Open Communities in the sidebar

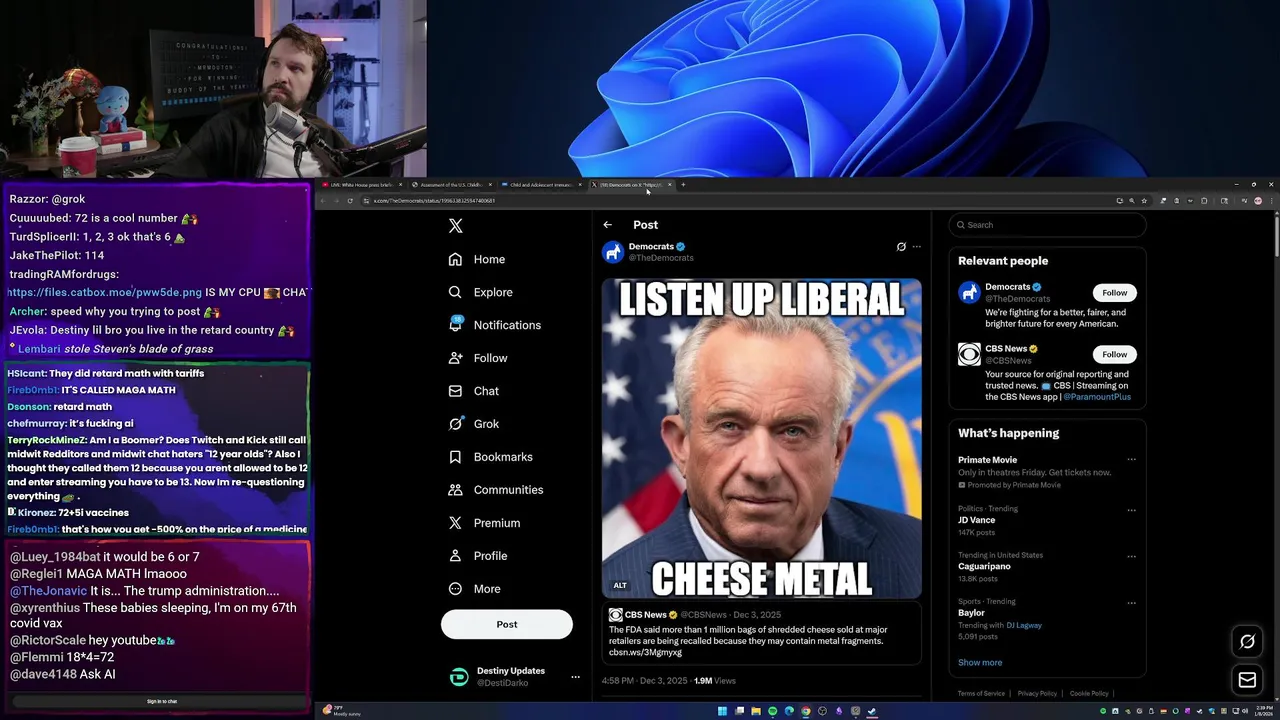pos(496,490)
